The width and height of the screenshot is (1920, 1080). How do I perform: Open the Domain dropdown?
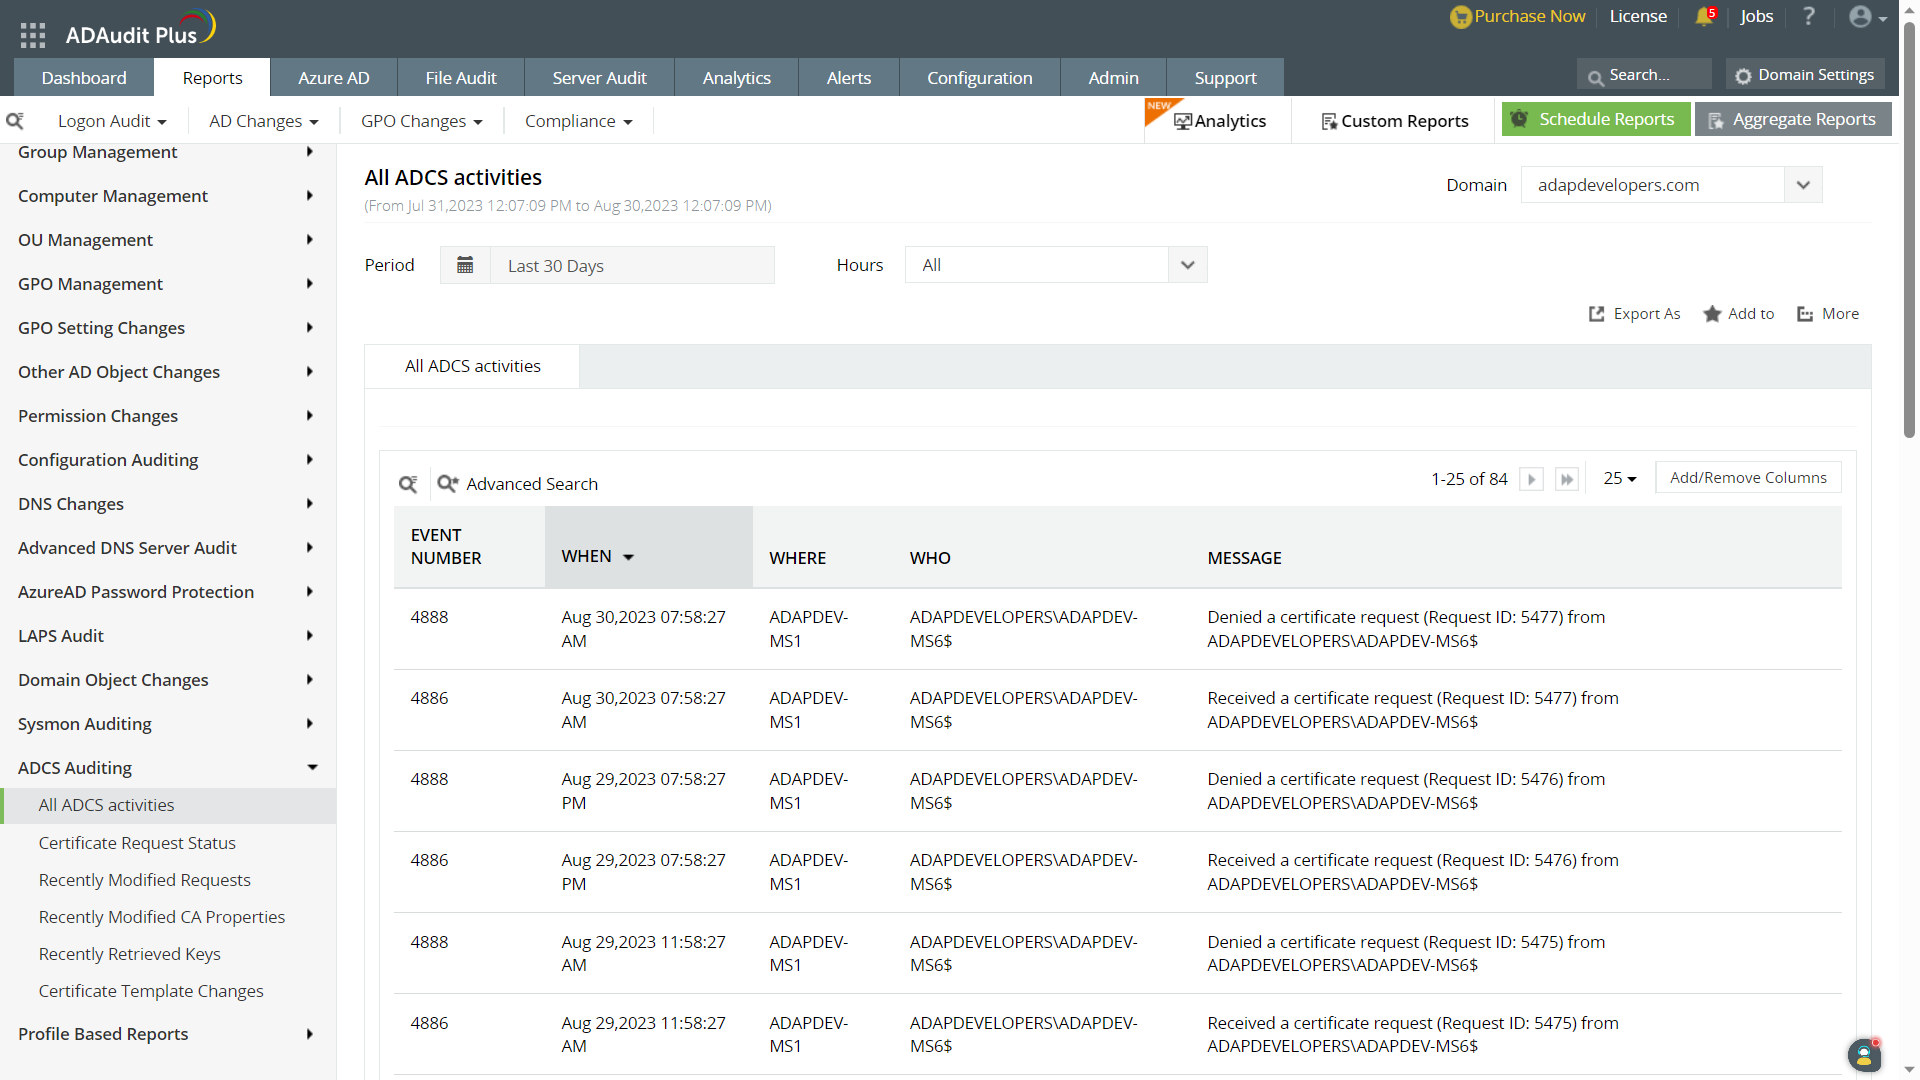pyautogui.click(x=1803, y=185)
